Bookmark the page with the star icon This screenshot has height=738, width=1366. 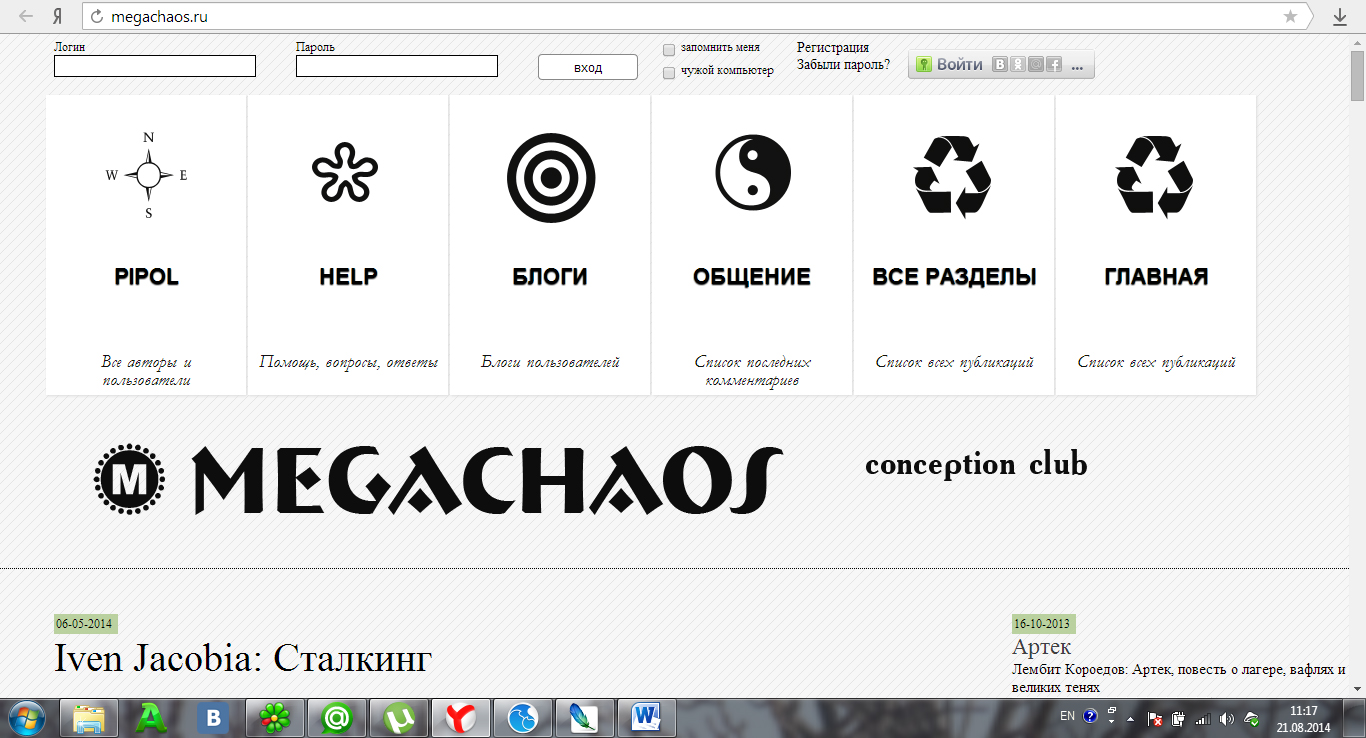pos(1291,16)
